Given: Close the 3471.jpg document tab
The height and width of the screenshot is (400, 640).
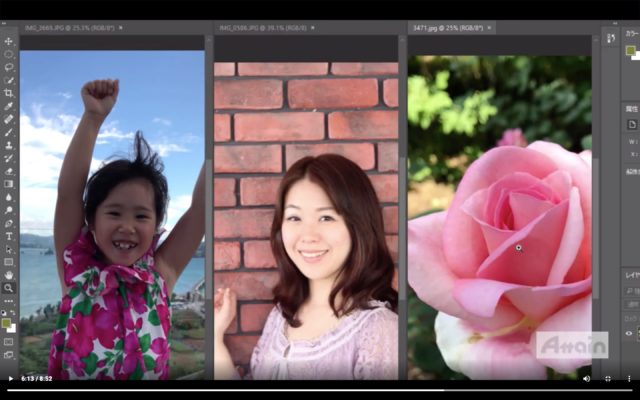Looking at the screenshot, I should tap(489, 28).
